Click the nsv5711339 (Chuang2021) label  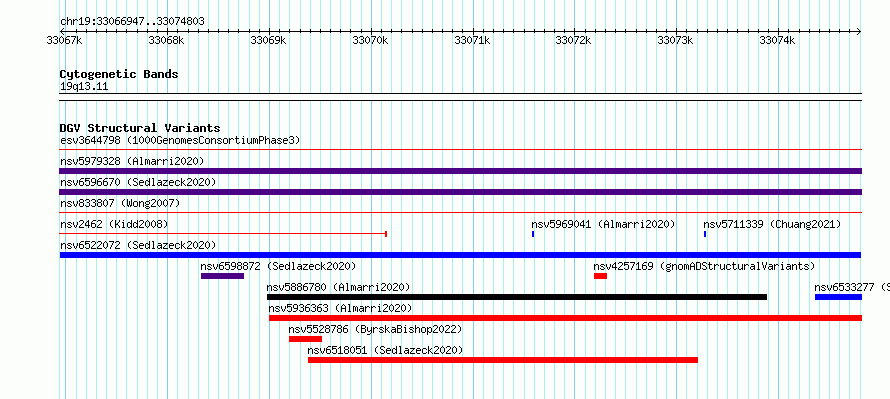pos(772,224)
